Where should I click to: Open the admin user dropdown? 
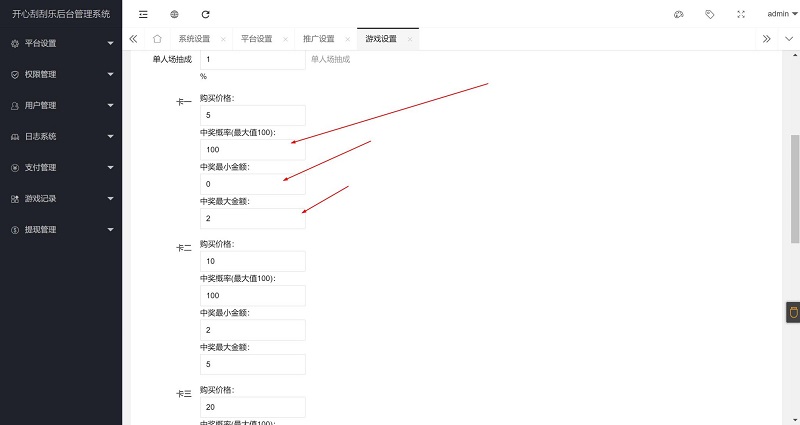(781, 14)
